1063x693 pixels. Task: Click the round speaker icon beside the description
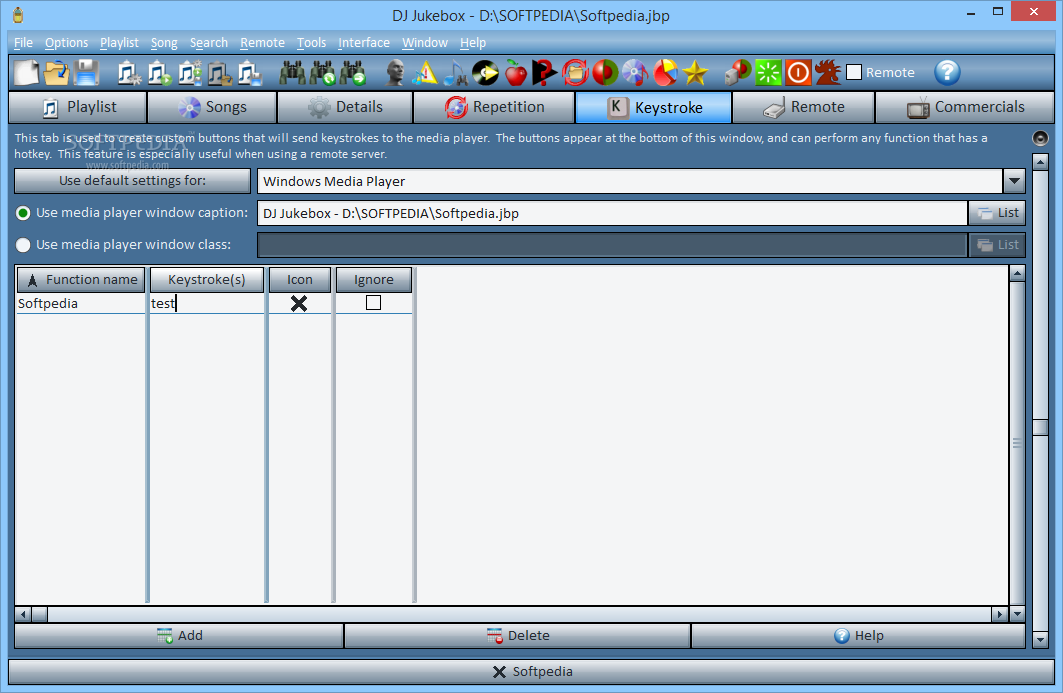coord(1040,138)
